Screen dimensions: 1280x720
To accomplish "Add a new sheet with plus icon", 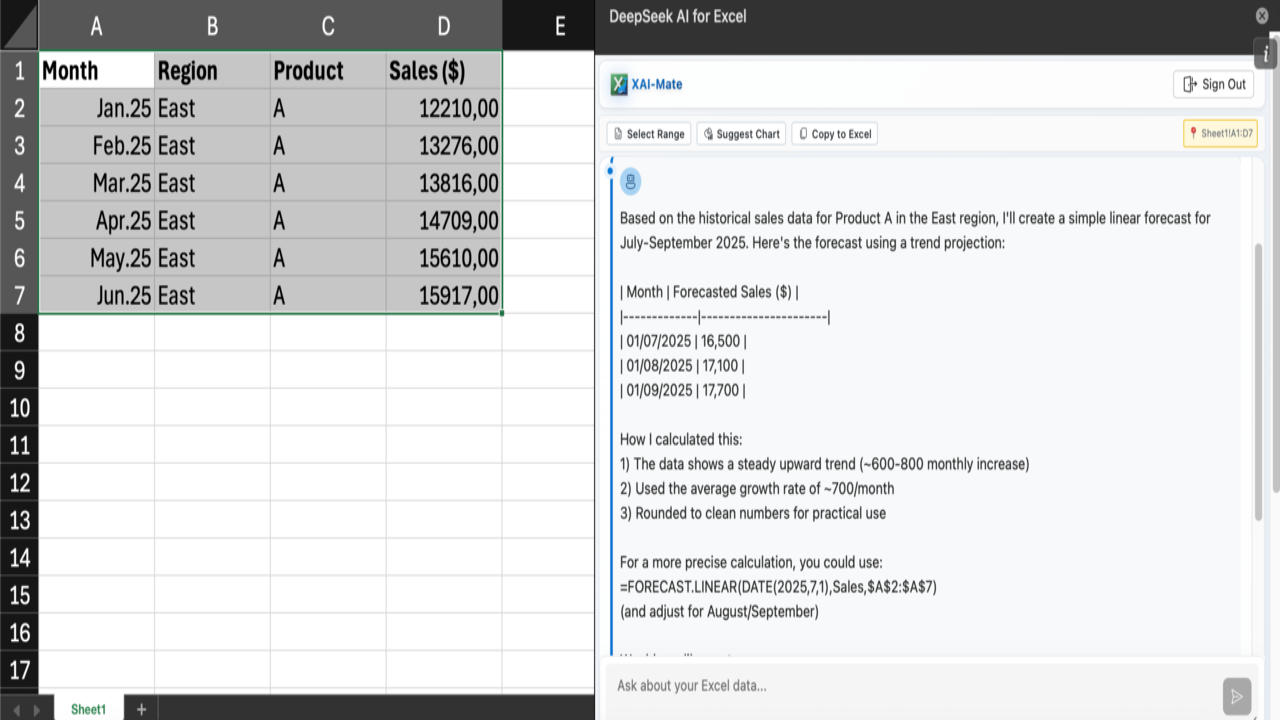I will (x=141, y=709).
